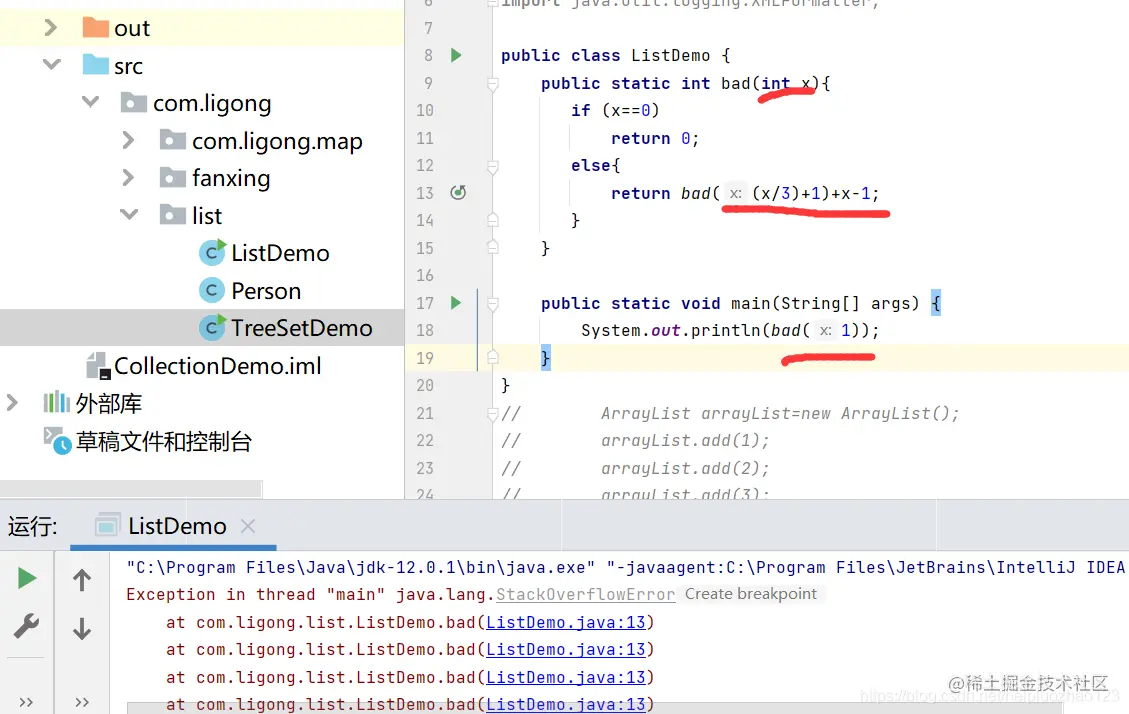Screen dimensions: 1129x714
Task: Open the StackOverflowError link
Action: click(585, 595)
